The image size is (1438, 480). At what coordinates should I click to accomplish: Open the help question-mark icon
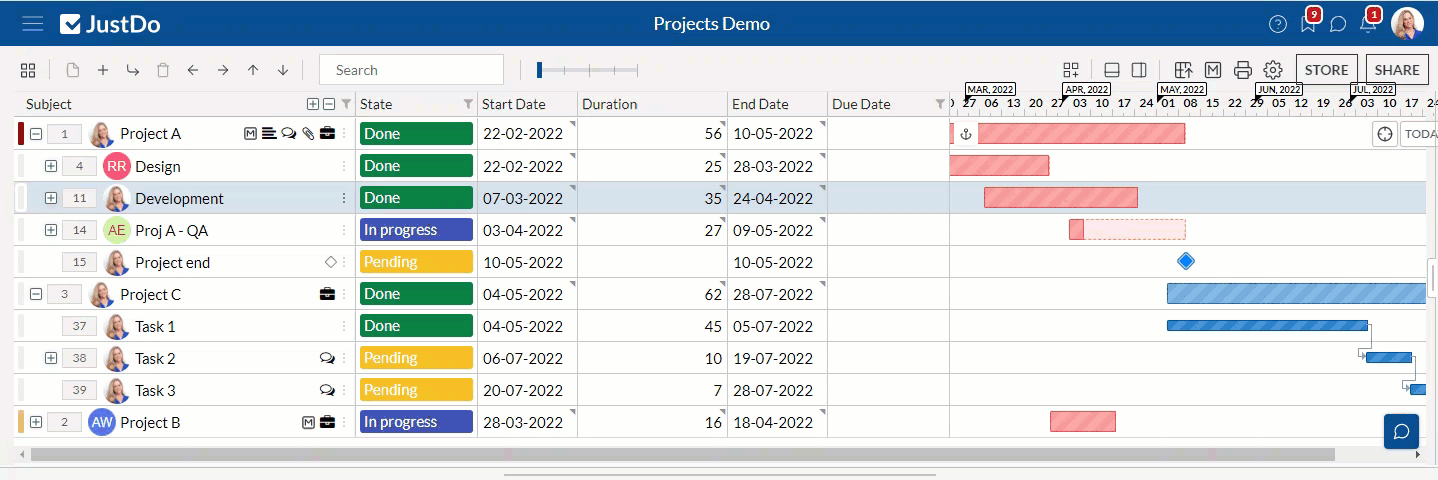click(1278, 24)
